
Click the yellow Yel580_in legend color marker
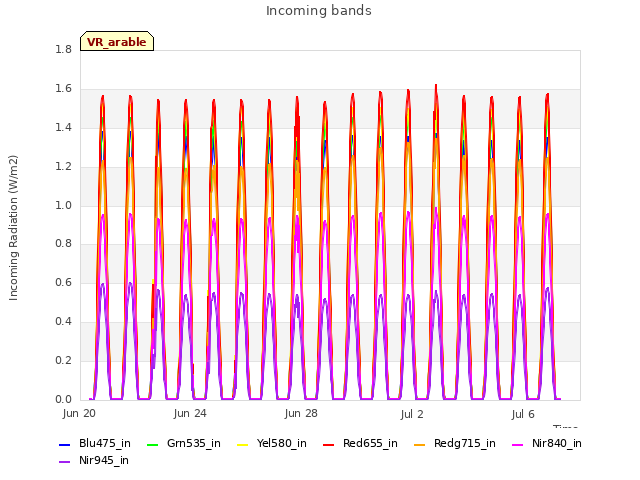click(242, 444)
